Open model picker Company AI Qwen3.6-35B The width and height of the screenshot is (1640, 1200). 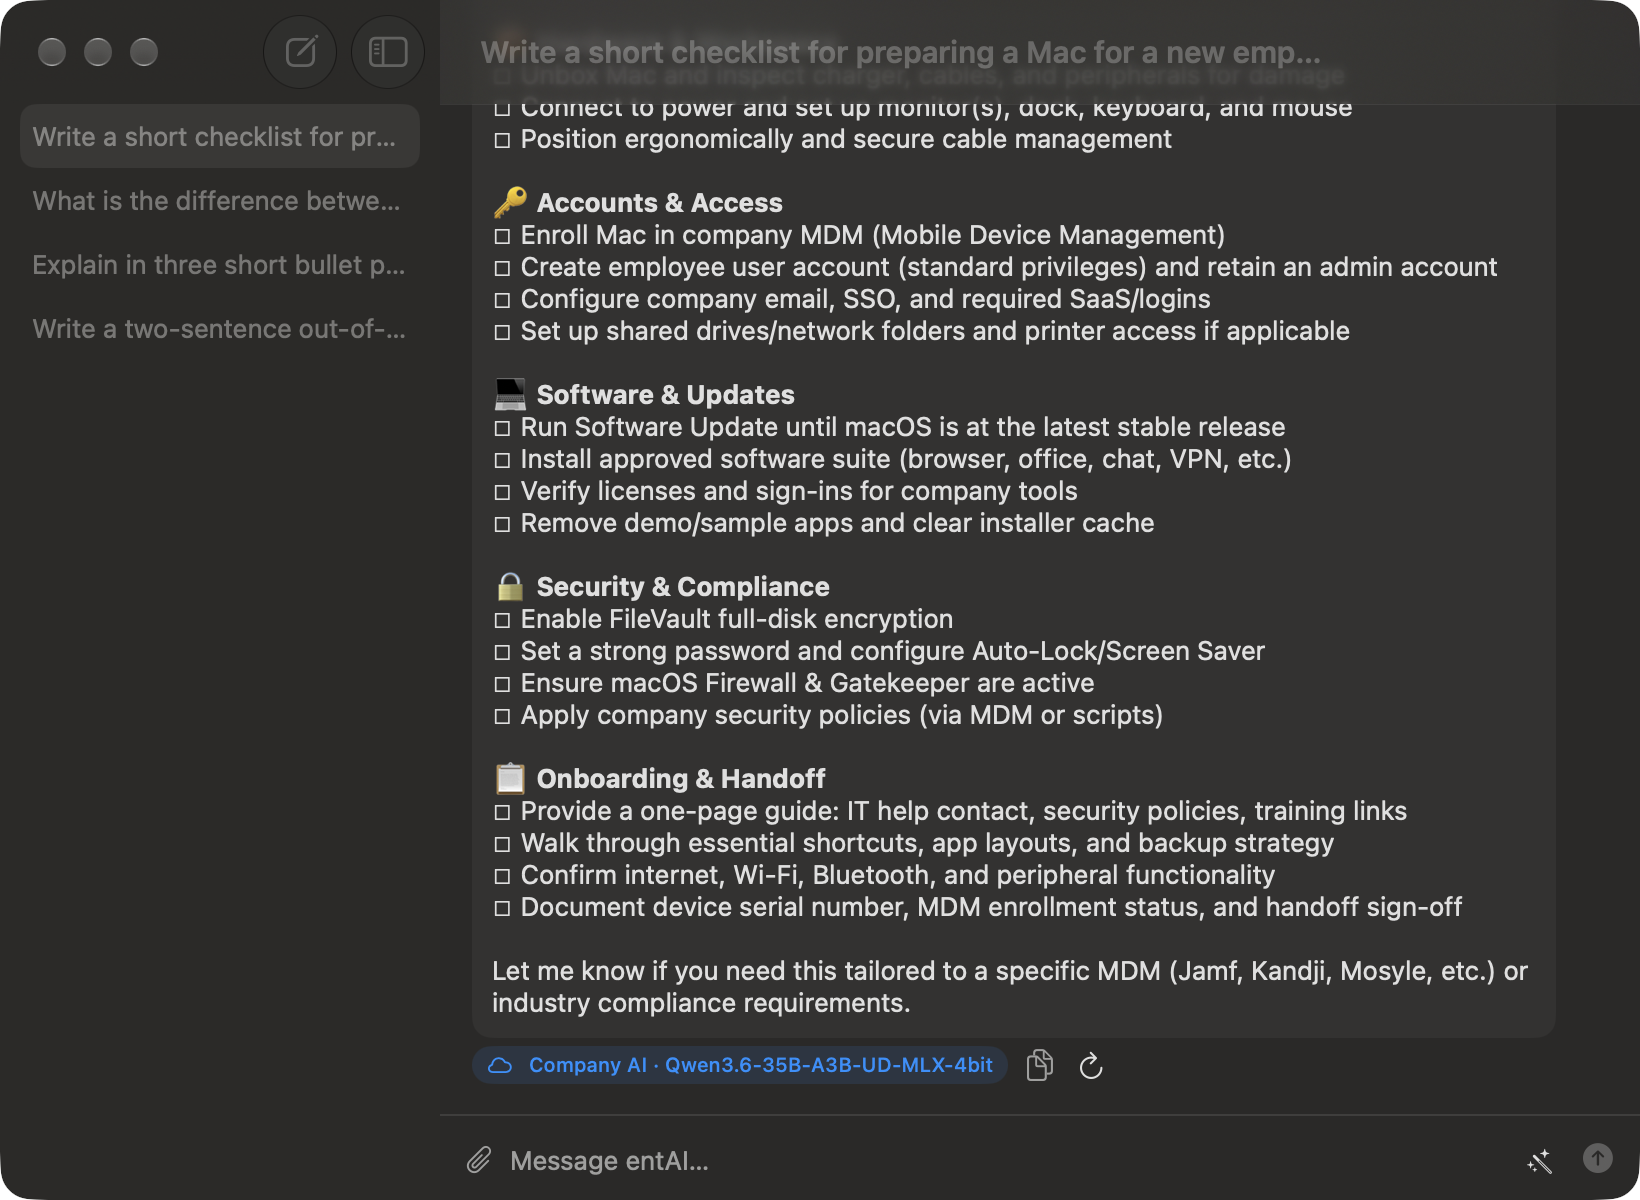[740, 1065]
